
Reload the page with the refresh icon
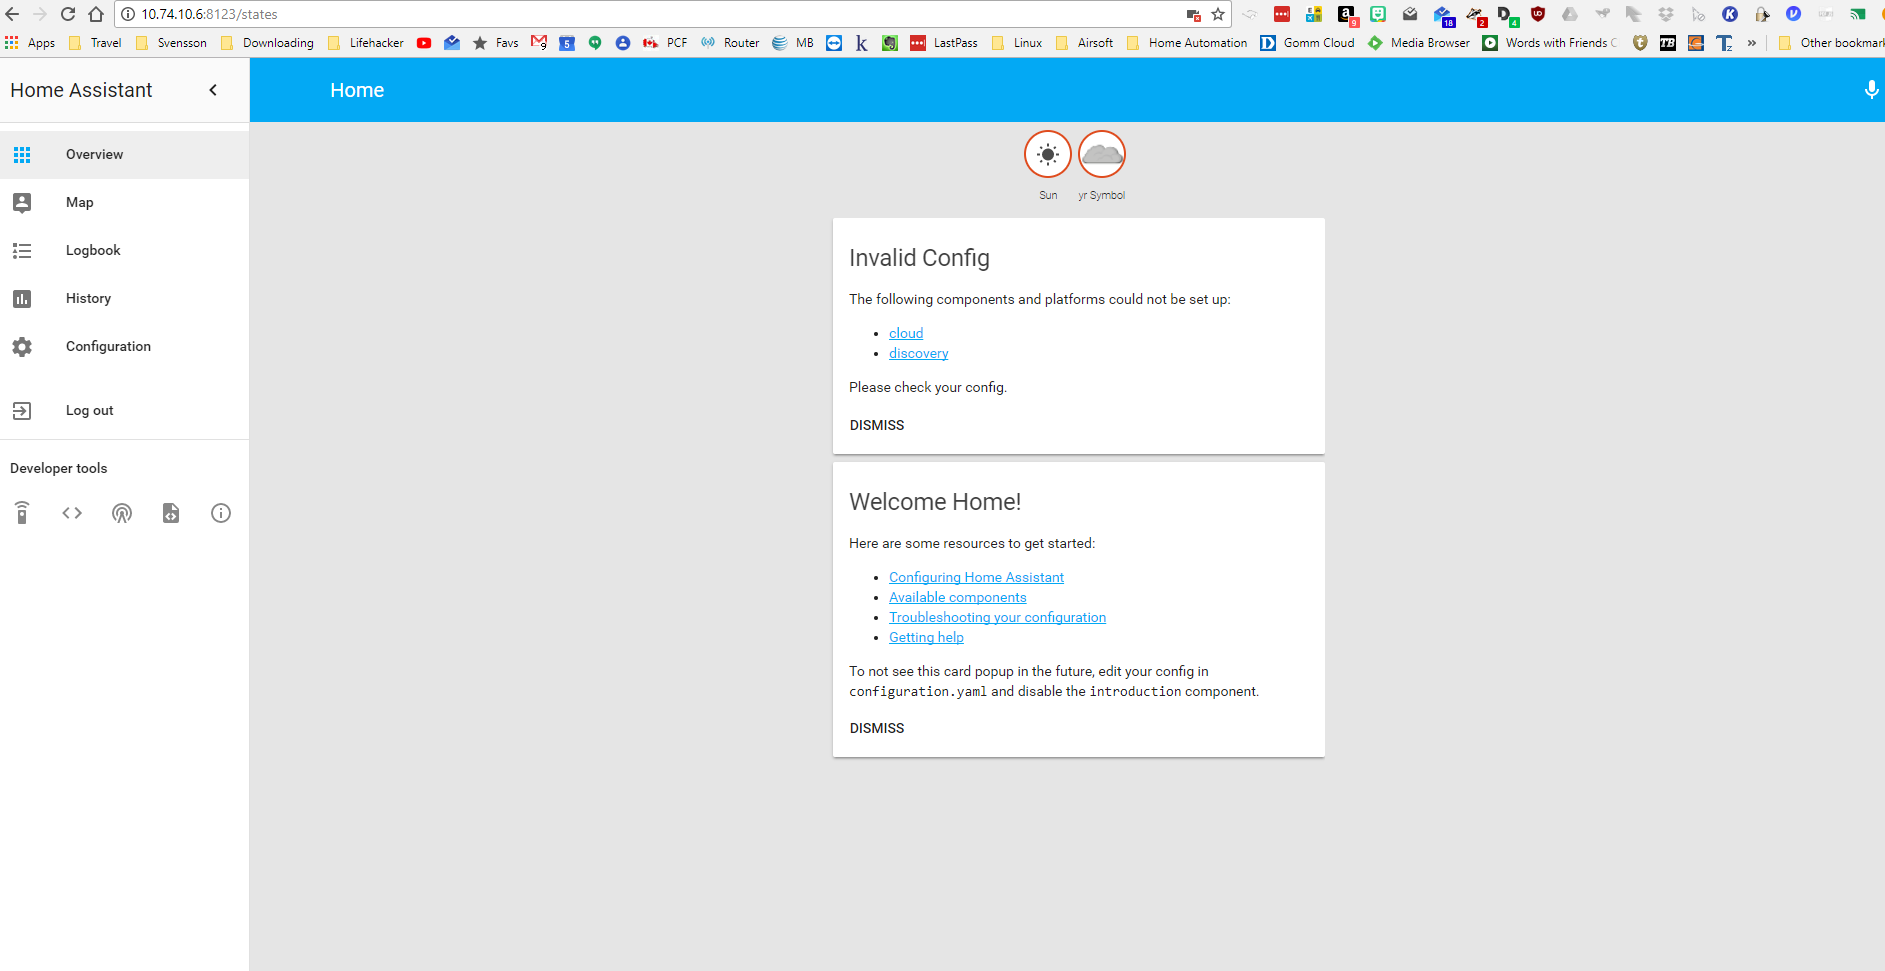click(67, 14)
